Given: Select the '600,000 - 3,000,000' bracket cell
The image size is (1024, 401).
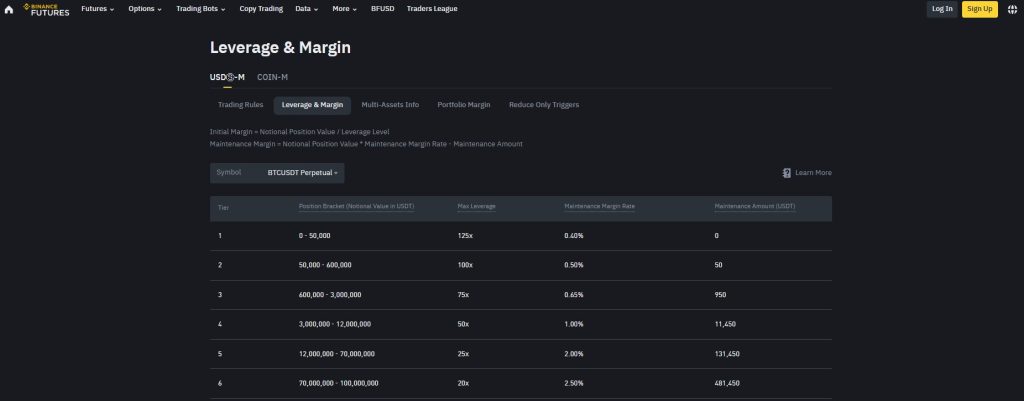Looking at the screenshot, I should pyautogui.click(x=330, y=295).
